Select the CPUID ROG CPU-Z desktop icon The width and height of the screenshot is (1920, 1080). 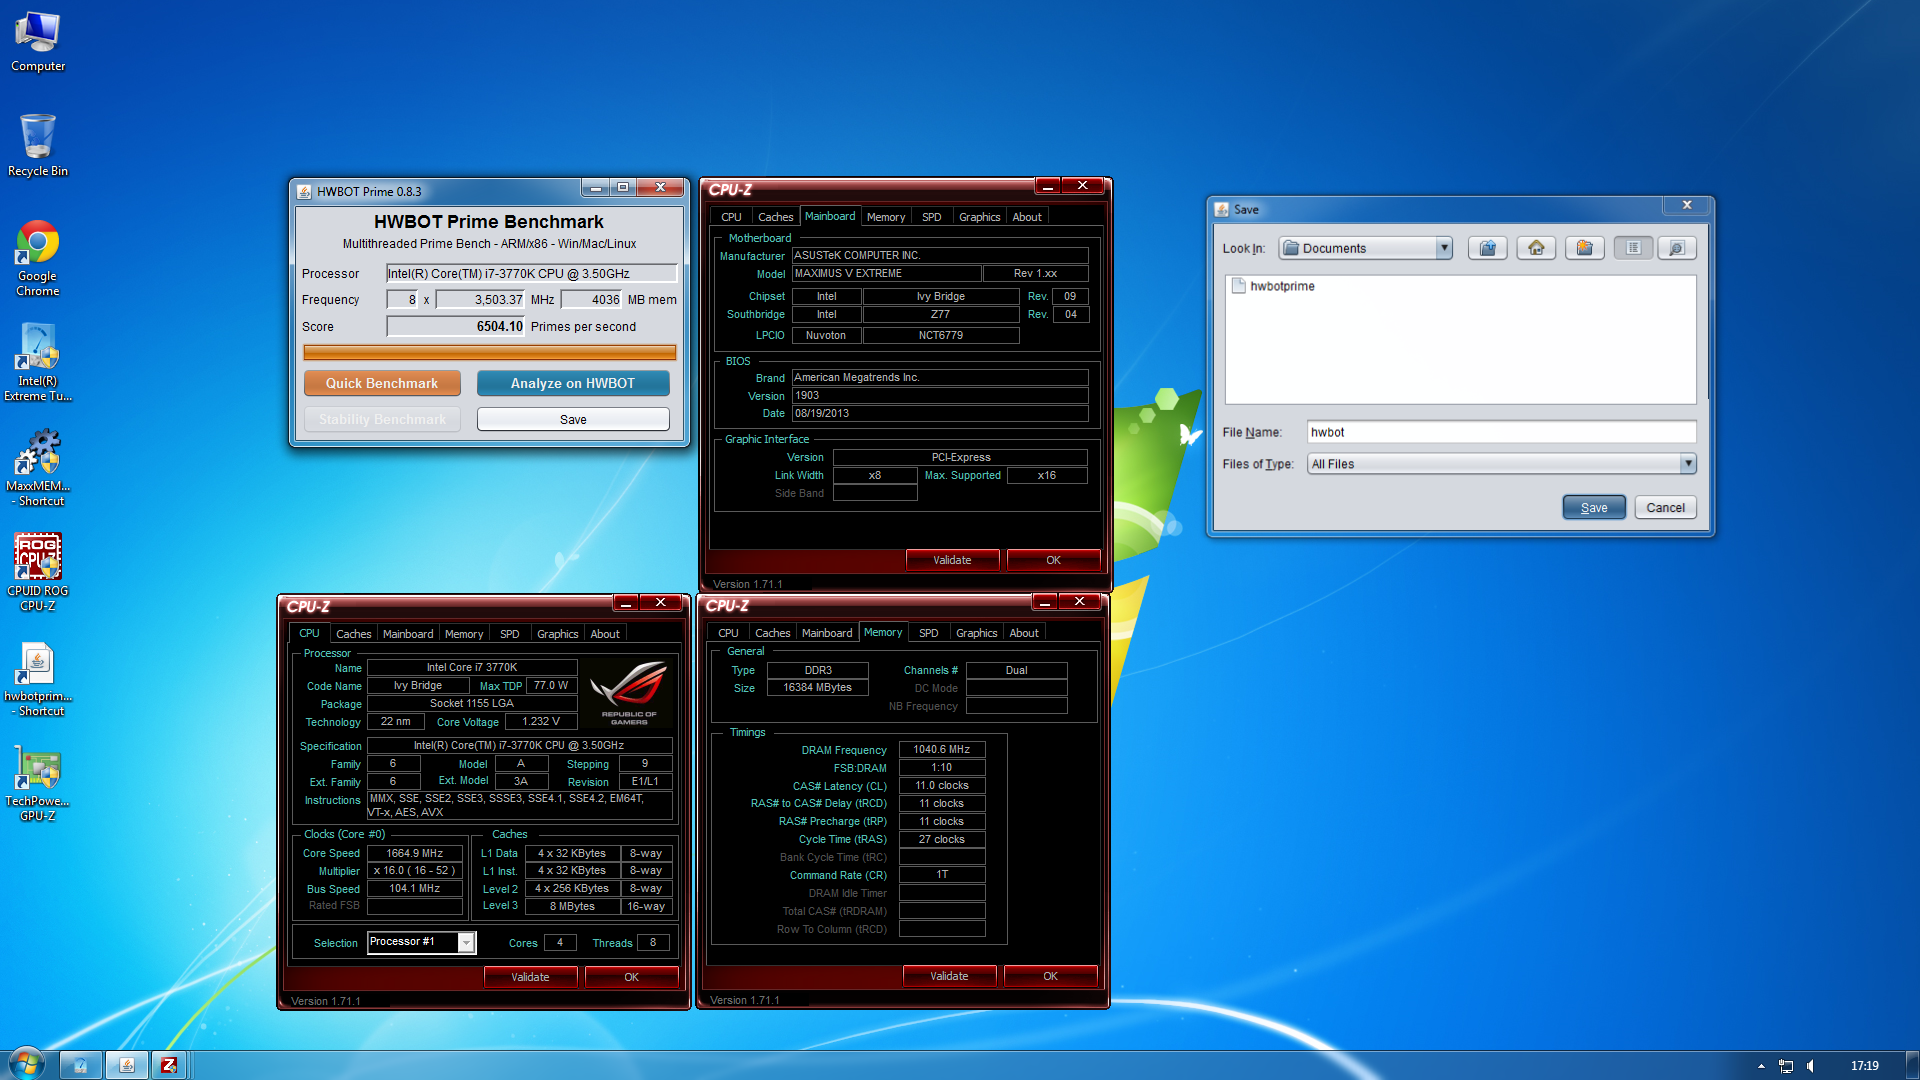pos(38,572)
